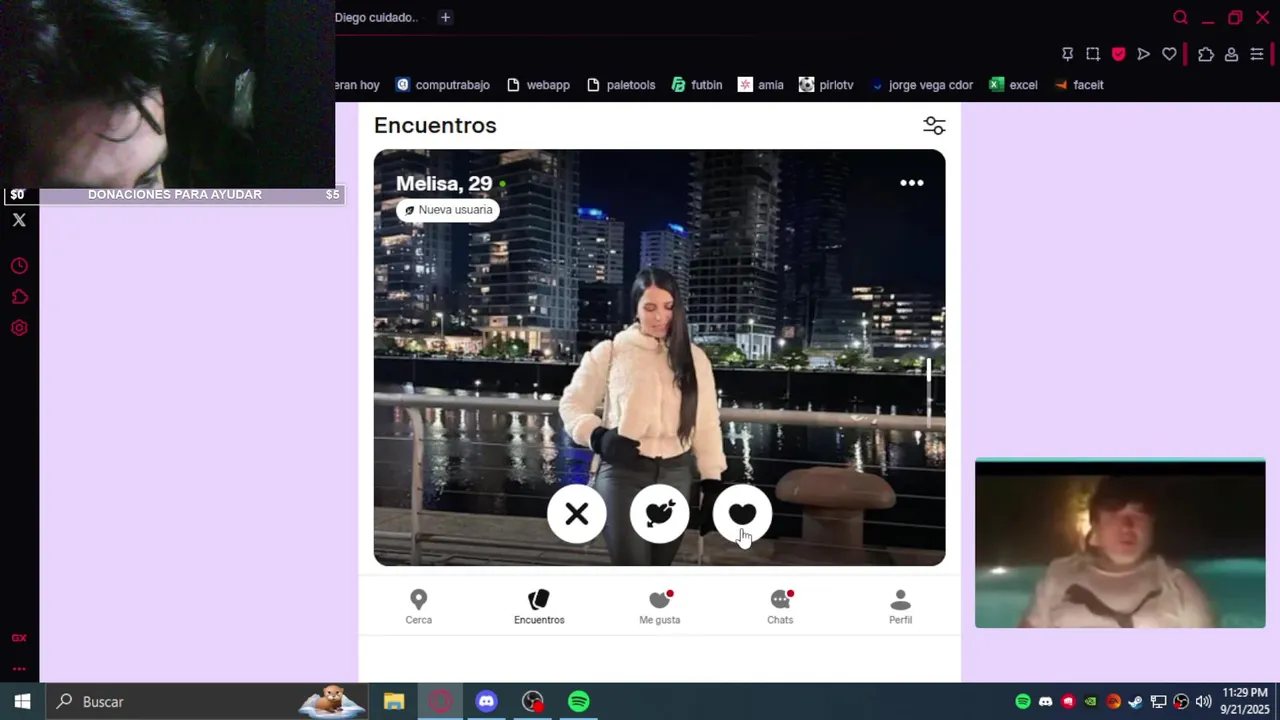Open the jorge vega cdor bookmark
The image size is (1280, 720).
pyautogui.click(x=921, y=85)
